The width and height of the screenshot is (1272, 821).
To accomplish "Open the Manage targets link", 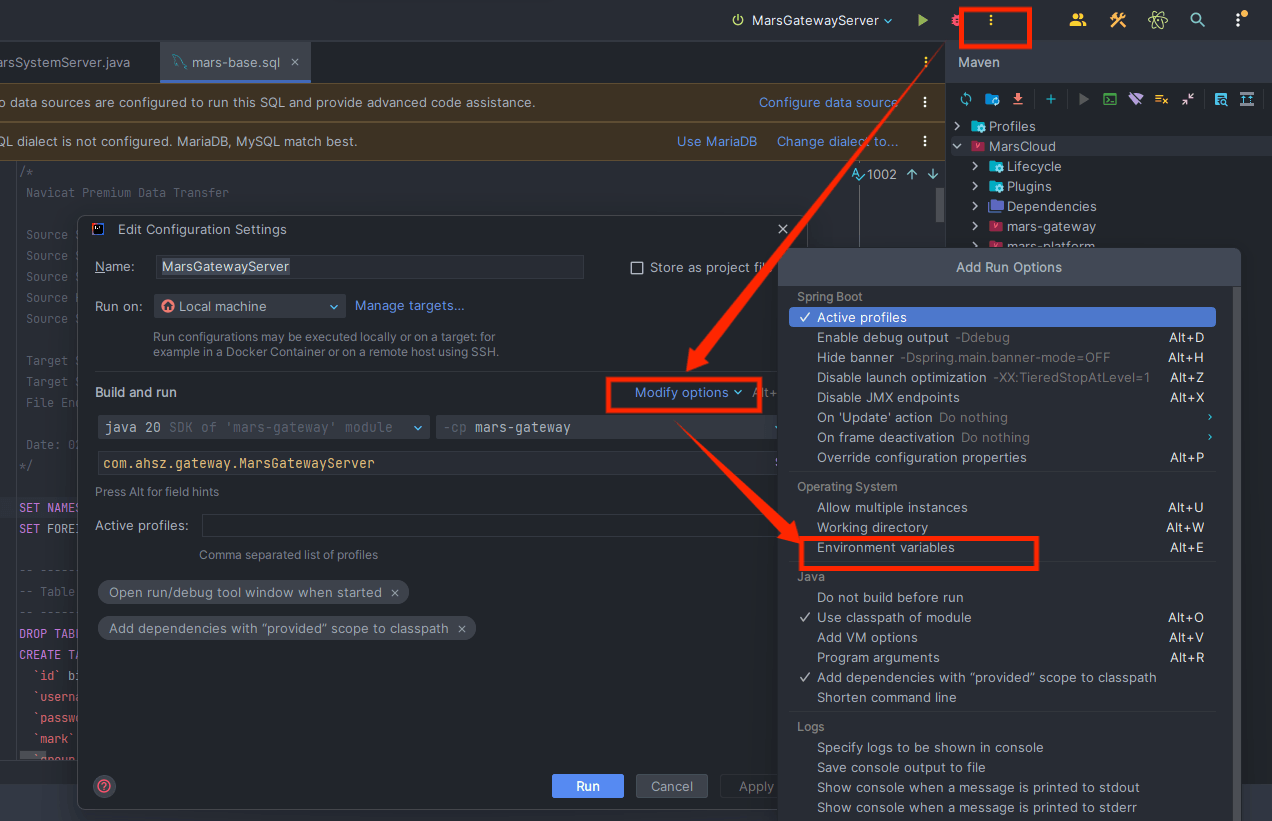I will [x=410, y=305].
